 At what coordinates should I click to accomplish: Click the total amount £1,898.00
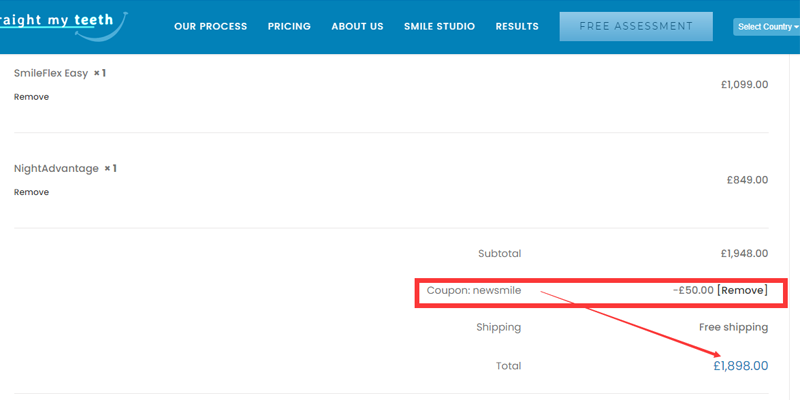tap(740, 366)
